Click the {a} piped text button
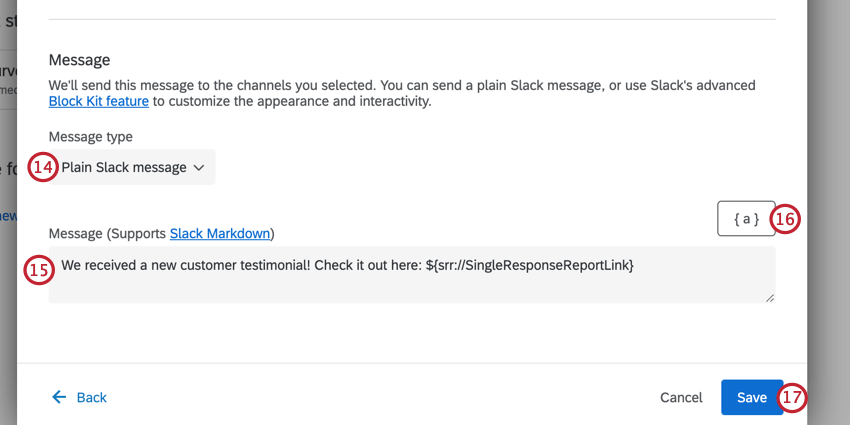 point(746,219)
